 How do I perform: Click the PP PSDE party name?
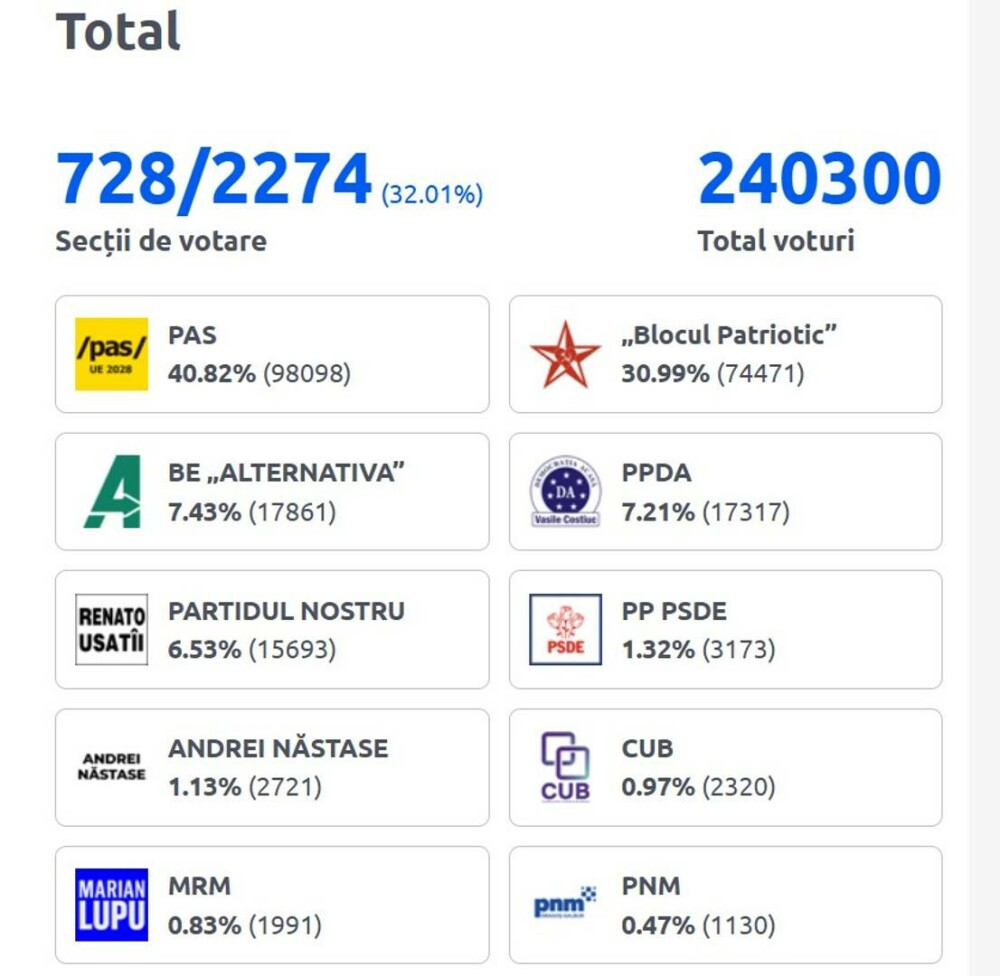click(x=674, y=610)
